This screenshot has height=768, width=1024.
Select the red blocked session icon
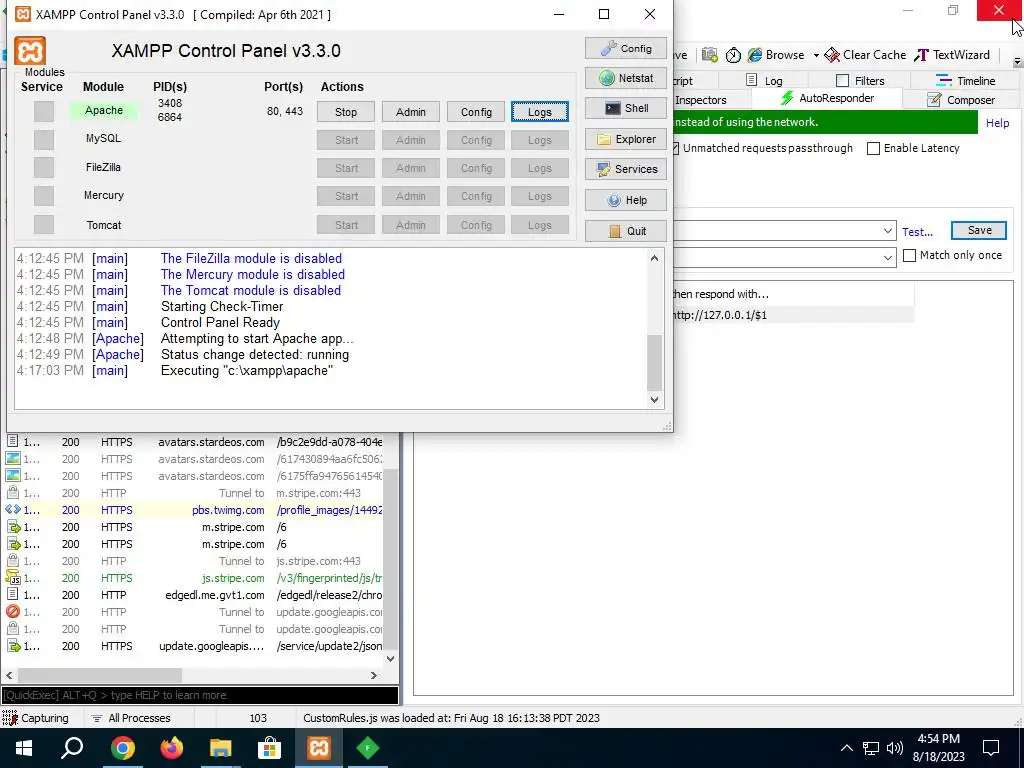pos(13,612)
